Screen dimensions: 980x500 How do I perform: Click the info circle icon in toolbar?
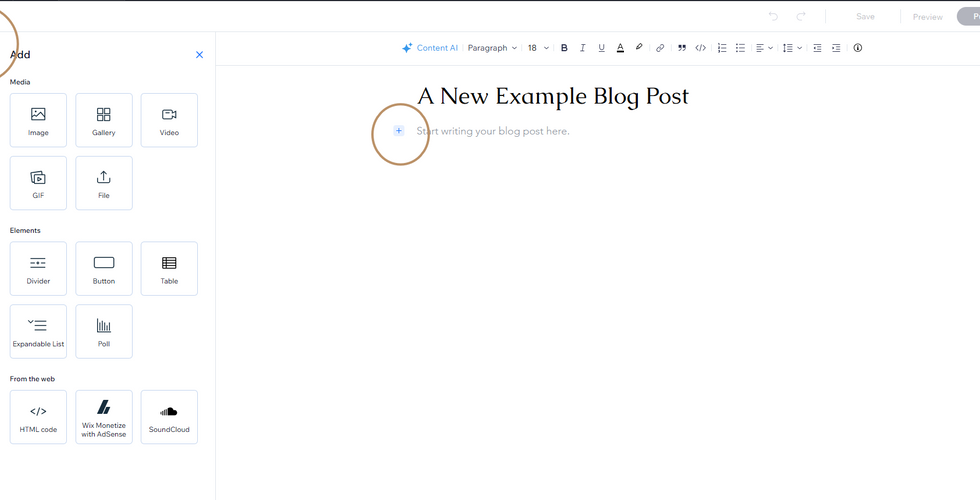[x=858, y=48]
